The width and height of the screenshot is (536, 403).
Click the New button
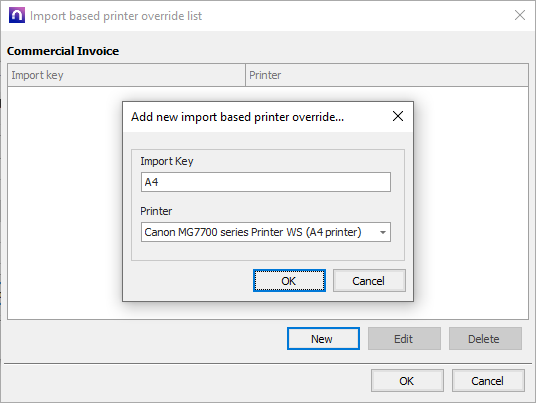(x=323, y=339)
